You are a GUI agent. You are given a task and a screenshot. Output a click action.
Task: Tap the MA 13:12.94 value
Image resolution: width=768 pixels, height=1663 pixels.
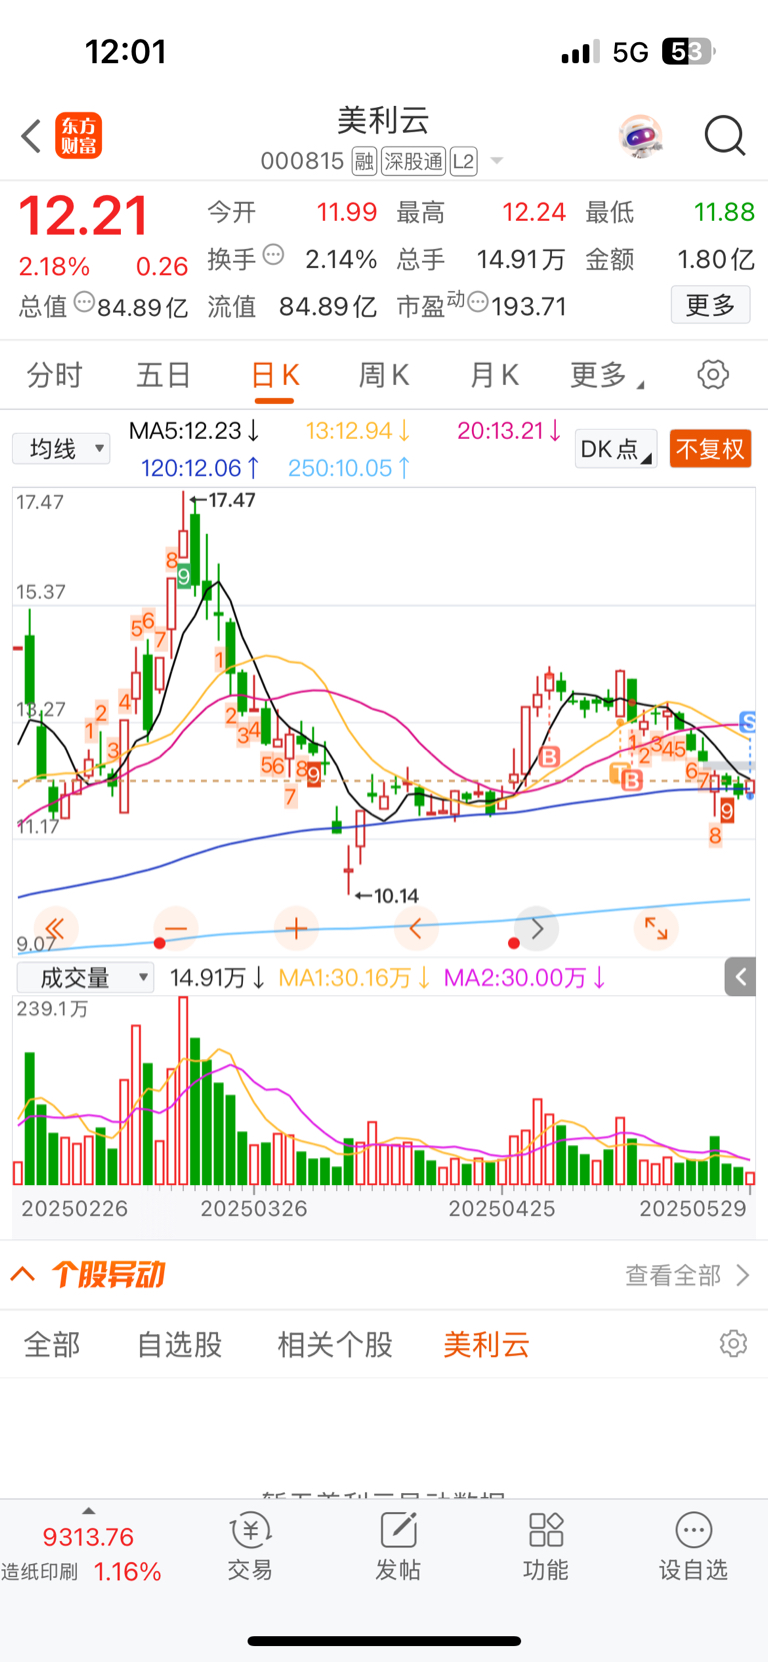(358, 431)
